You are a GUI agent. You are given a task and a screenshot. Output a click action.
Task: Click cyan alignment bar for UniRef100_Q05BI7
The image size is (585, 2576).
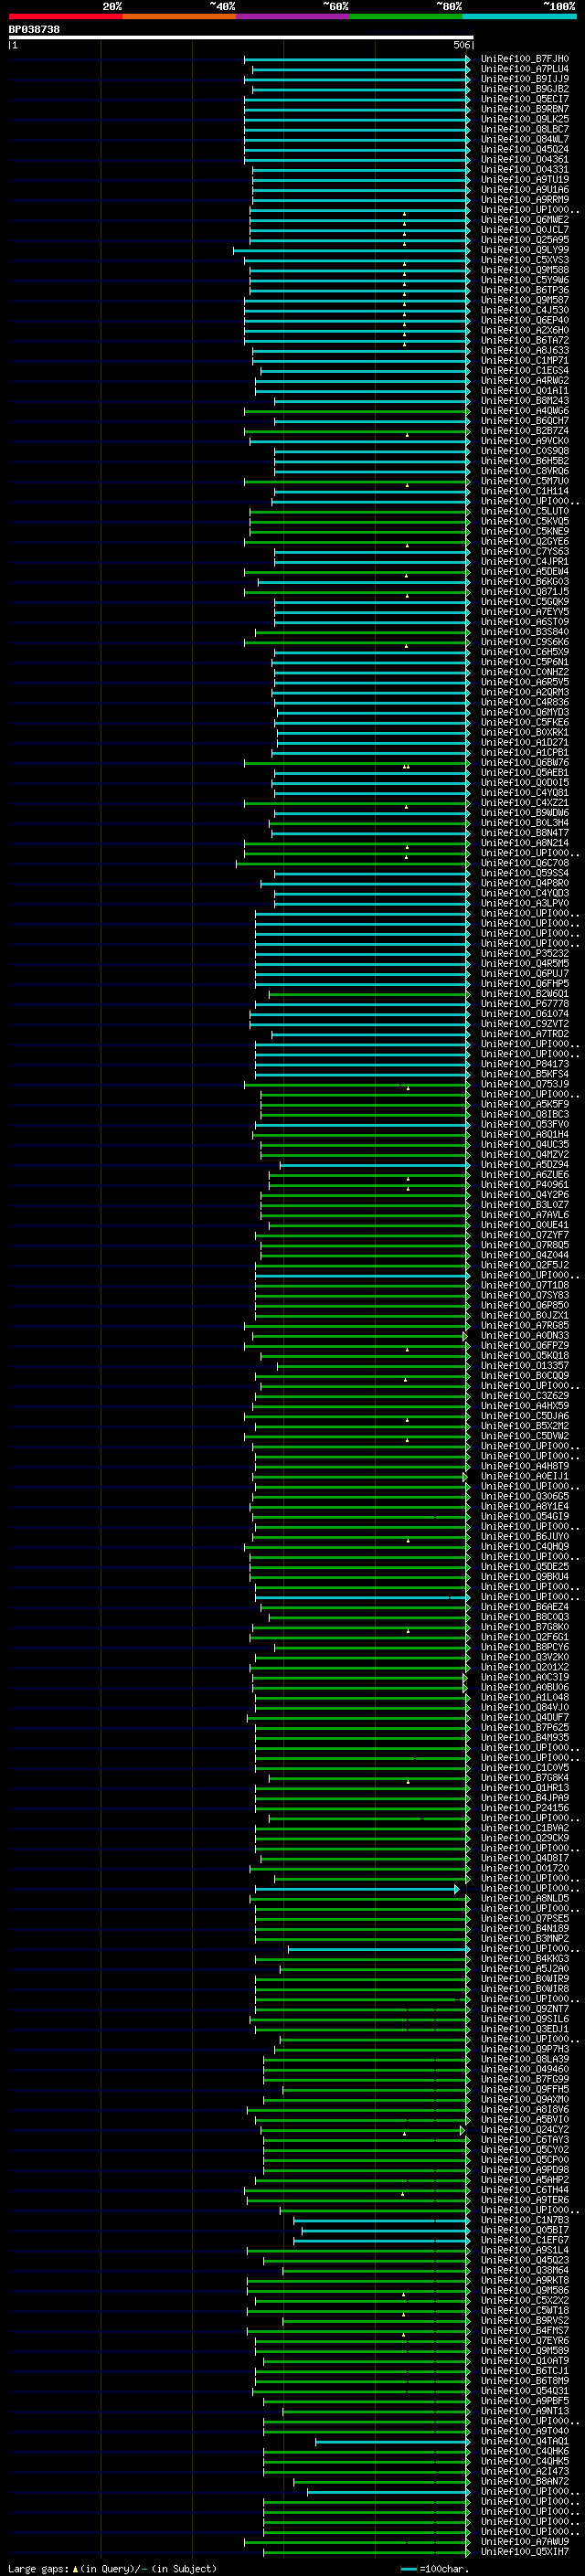point(386,2230)
